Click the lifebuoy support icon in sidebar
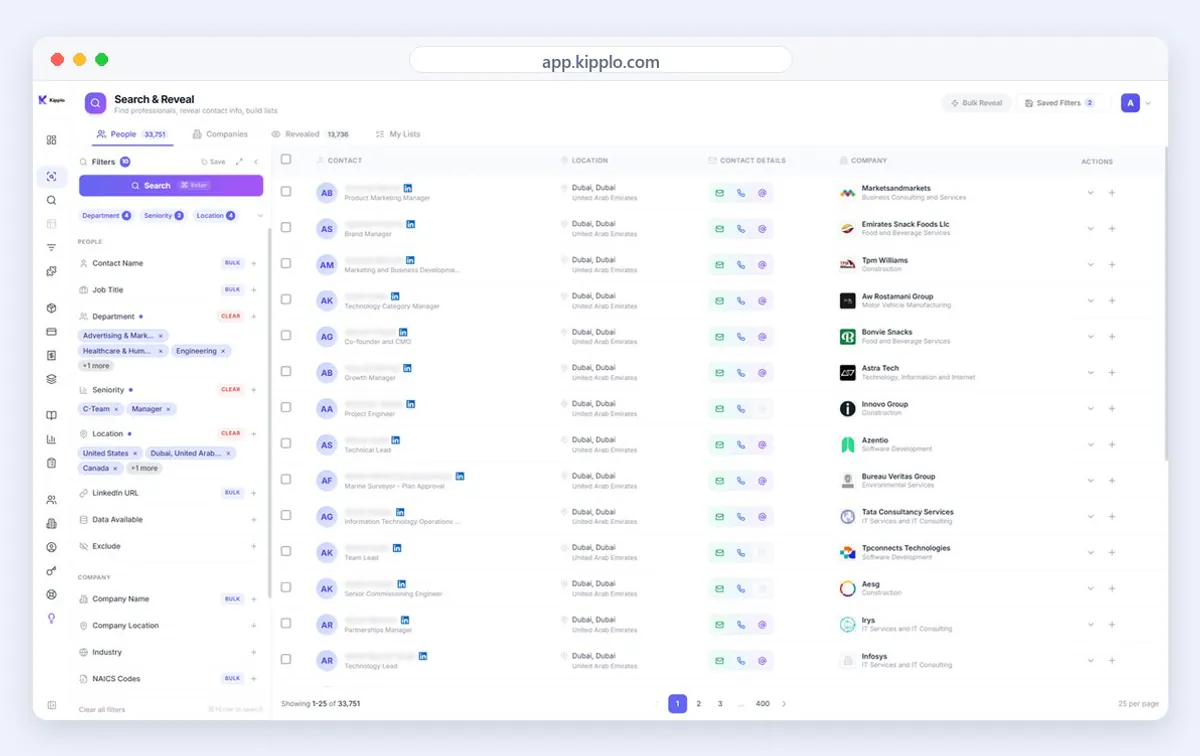Viewport: 1200px width, 756px height. pos(51,594)
